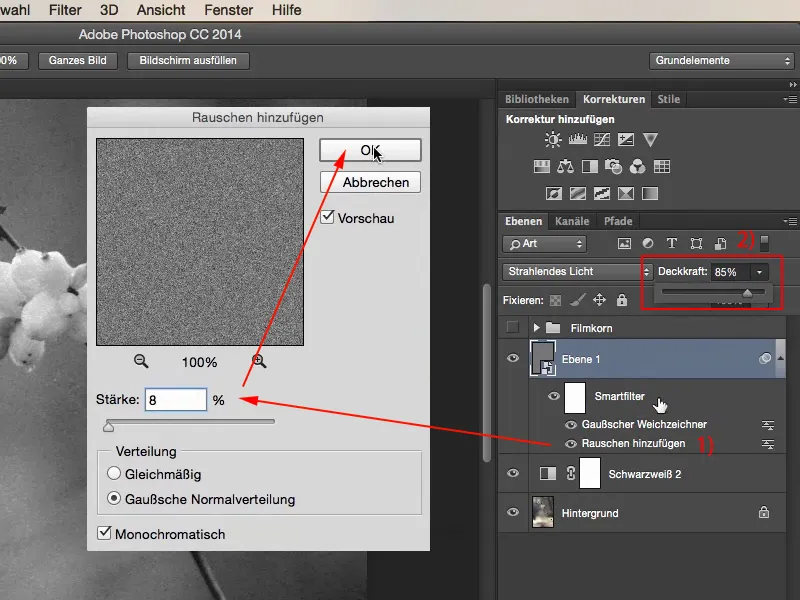Filter layers by adjustment layers
800x600 pixels.
[x=648, y=243]
